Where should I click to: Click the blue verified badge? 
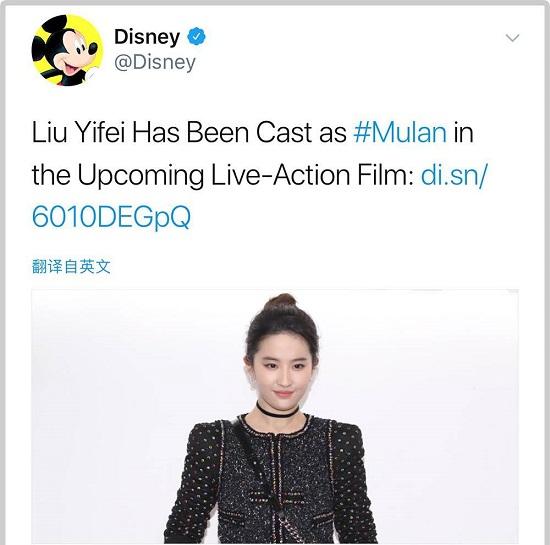click(196, 36)
